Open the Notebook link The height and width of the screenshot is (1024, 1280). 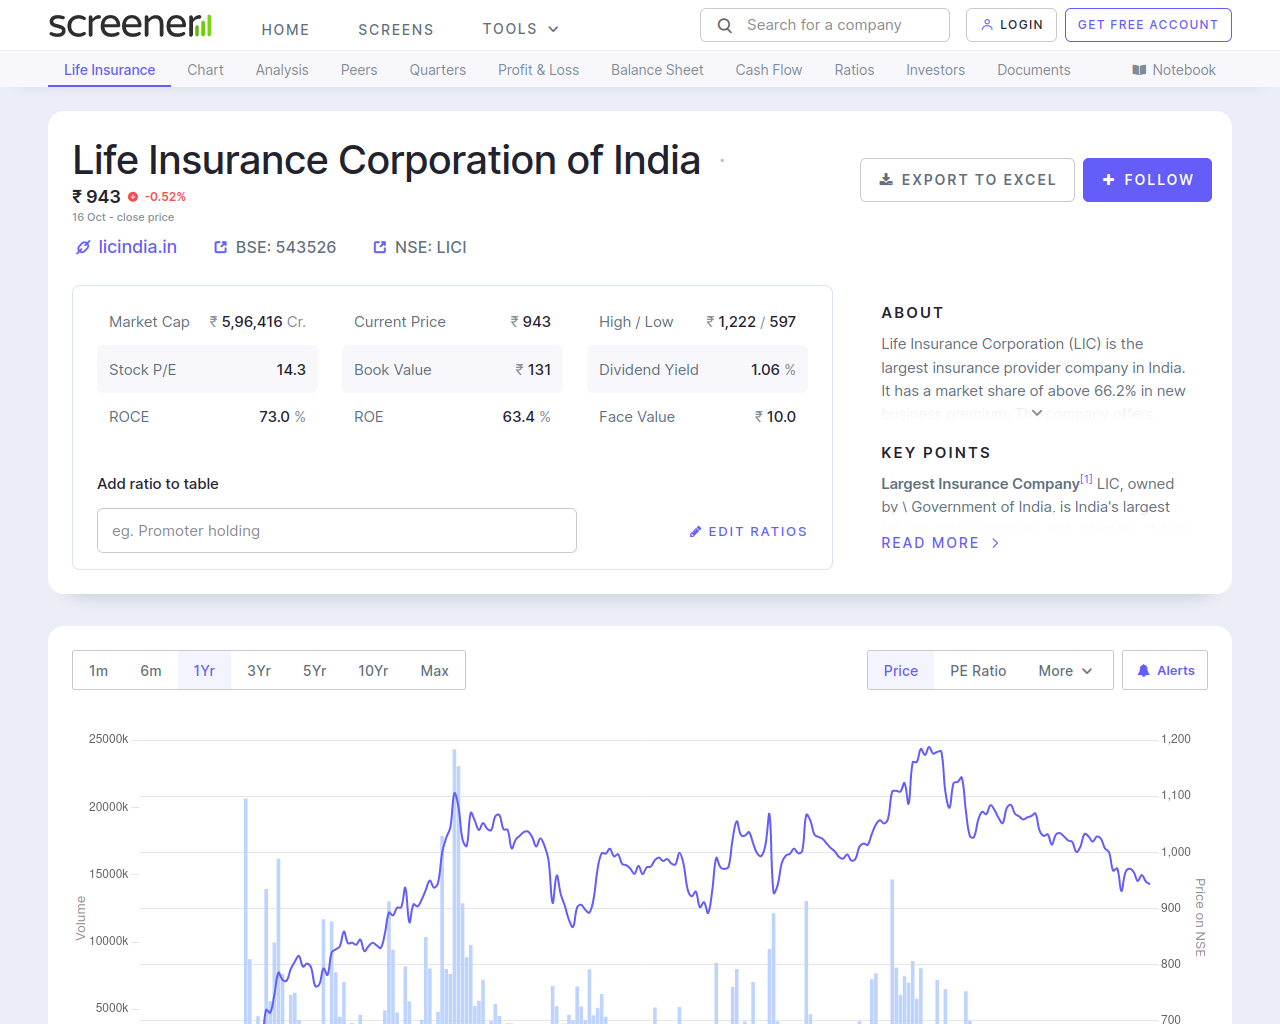[x=1174, y=70]
